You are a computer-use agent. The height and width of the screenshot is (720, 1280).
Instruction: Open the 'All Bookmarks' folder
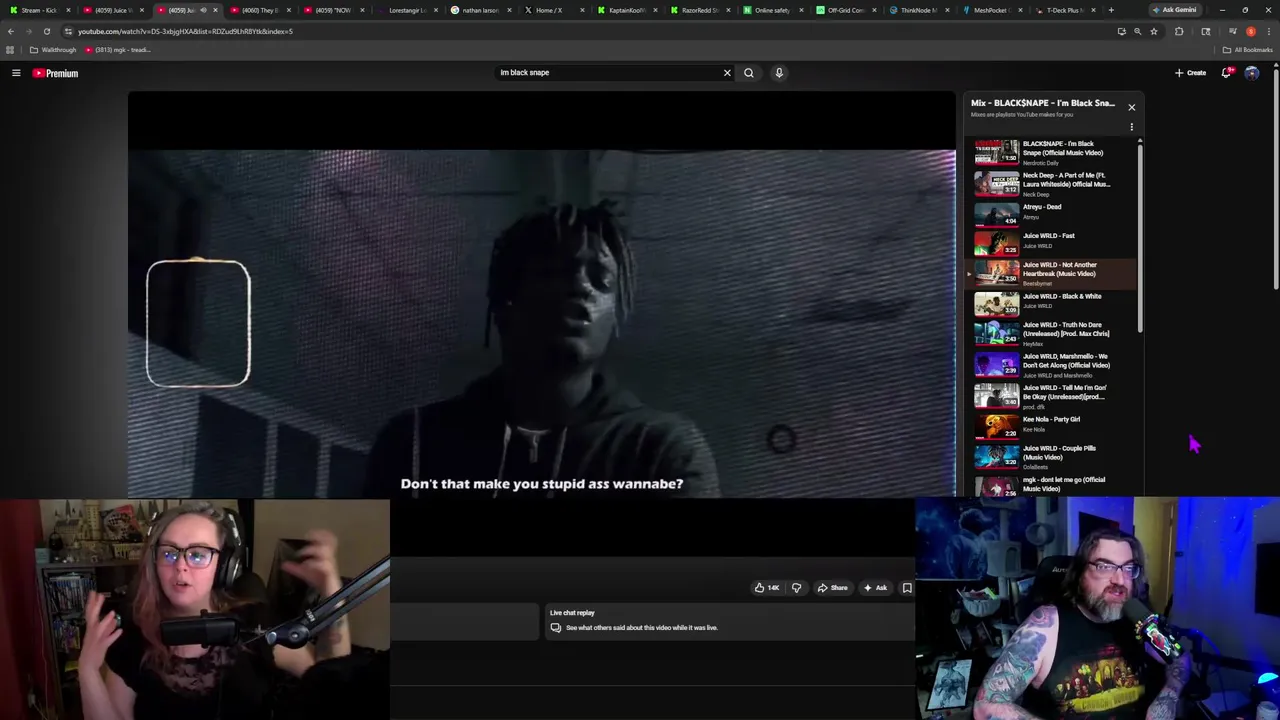point(1247,50)
